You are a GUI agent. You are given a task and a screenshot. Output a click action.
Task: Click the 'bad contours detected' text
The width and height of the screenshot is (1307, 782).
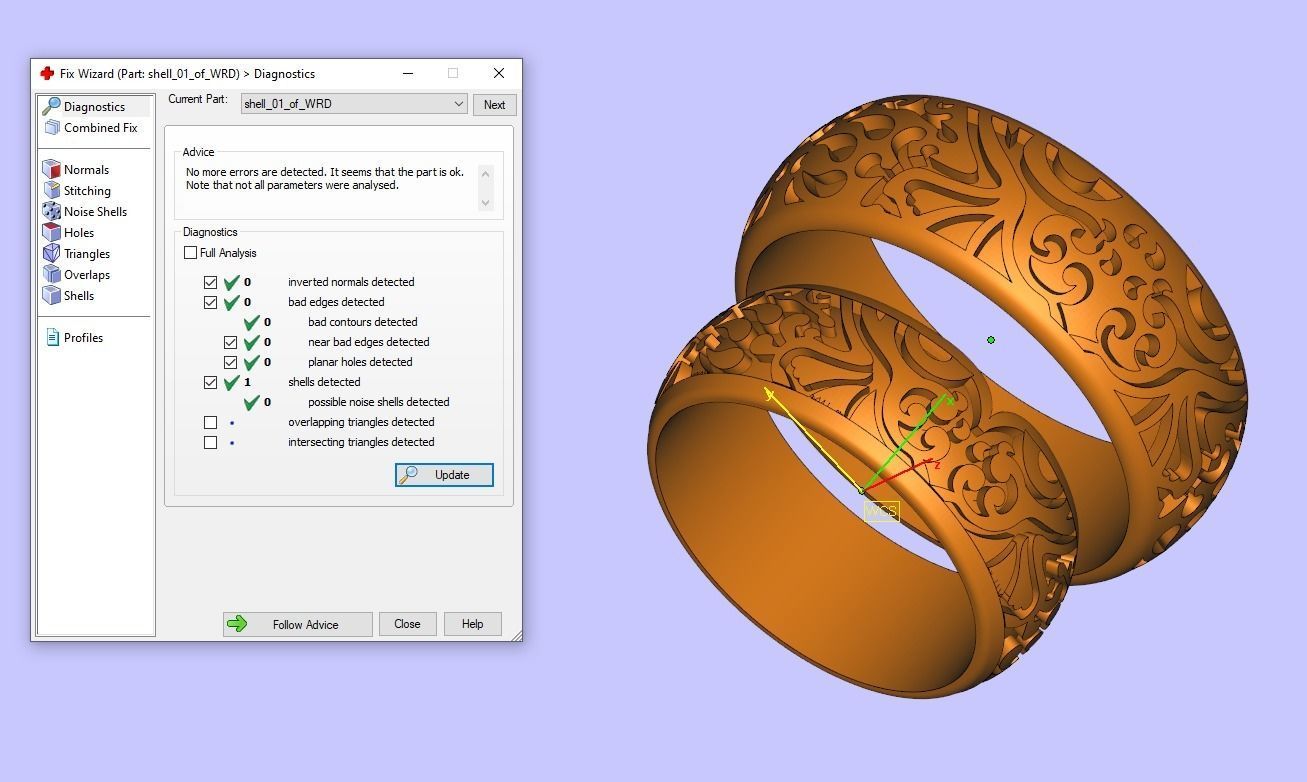pos(363,322)
